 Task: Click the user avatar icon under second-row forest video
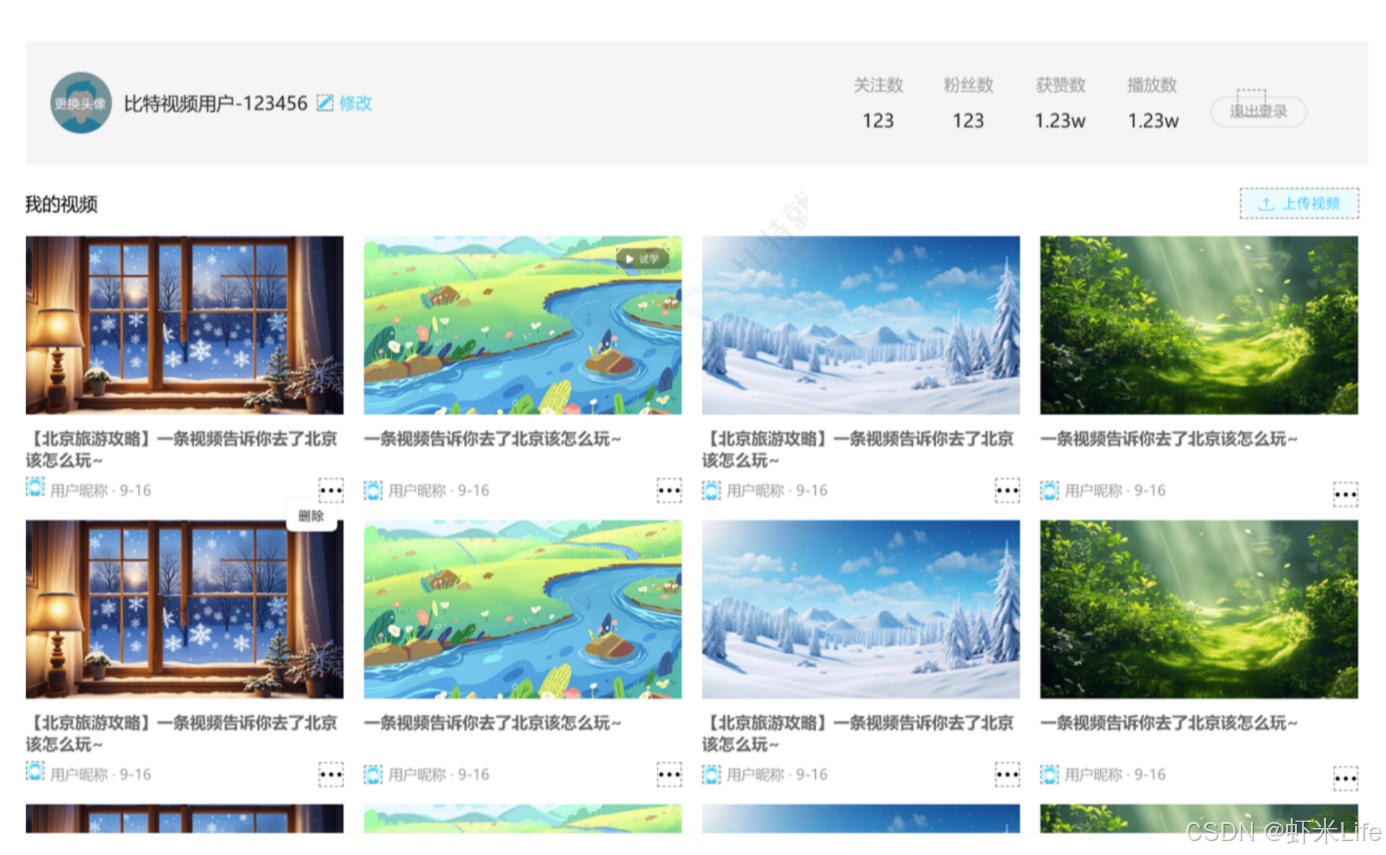[x=1049, y=774]
